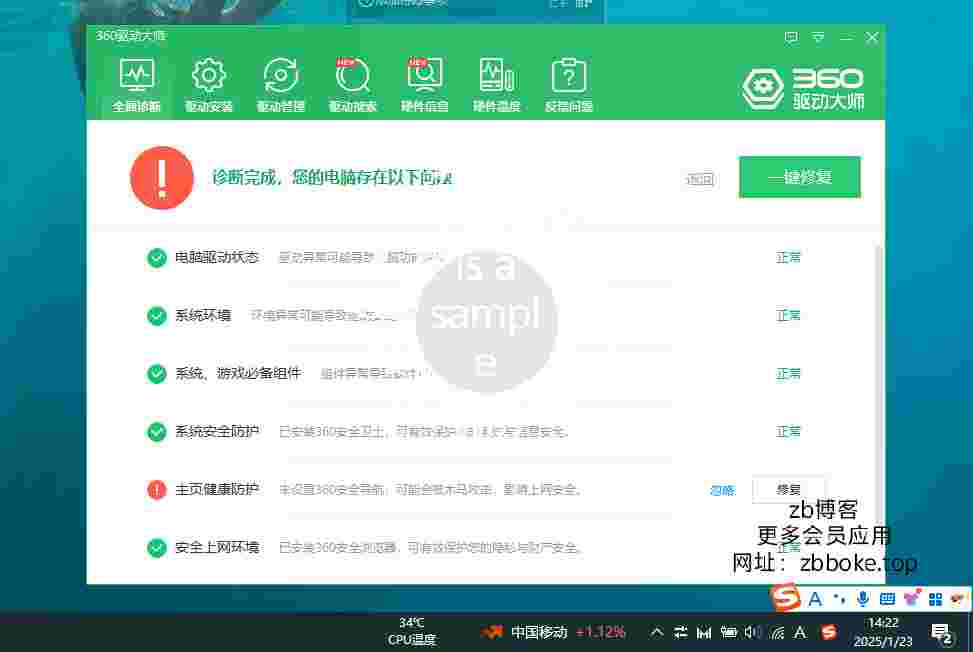
Task: Click 正常 status of 系统、游戏必备组件
Action: pyautogui.click(x=788, y=374)
